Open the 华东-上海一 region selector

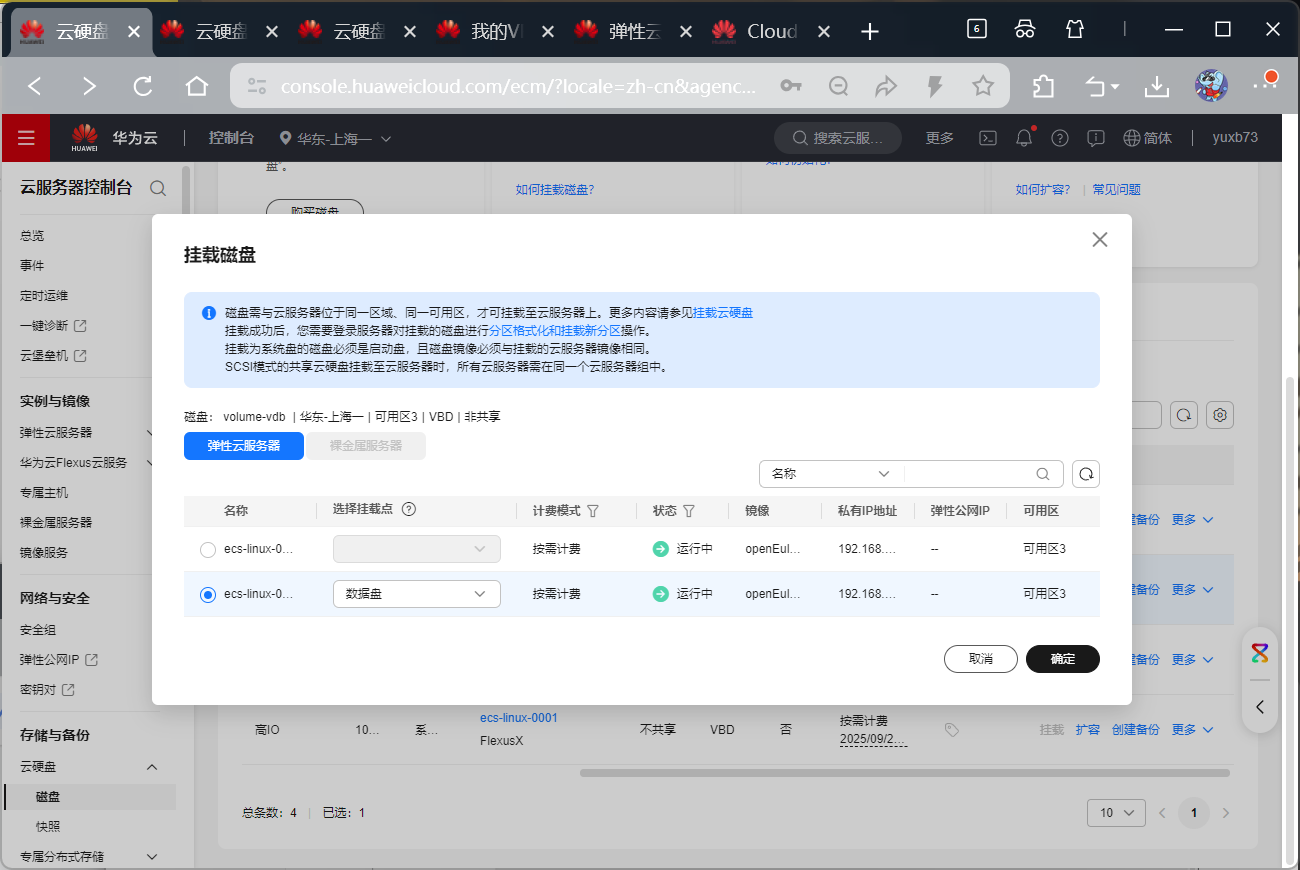point(336,138)
